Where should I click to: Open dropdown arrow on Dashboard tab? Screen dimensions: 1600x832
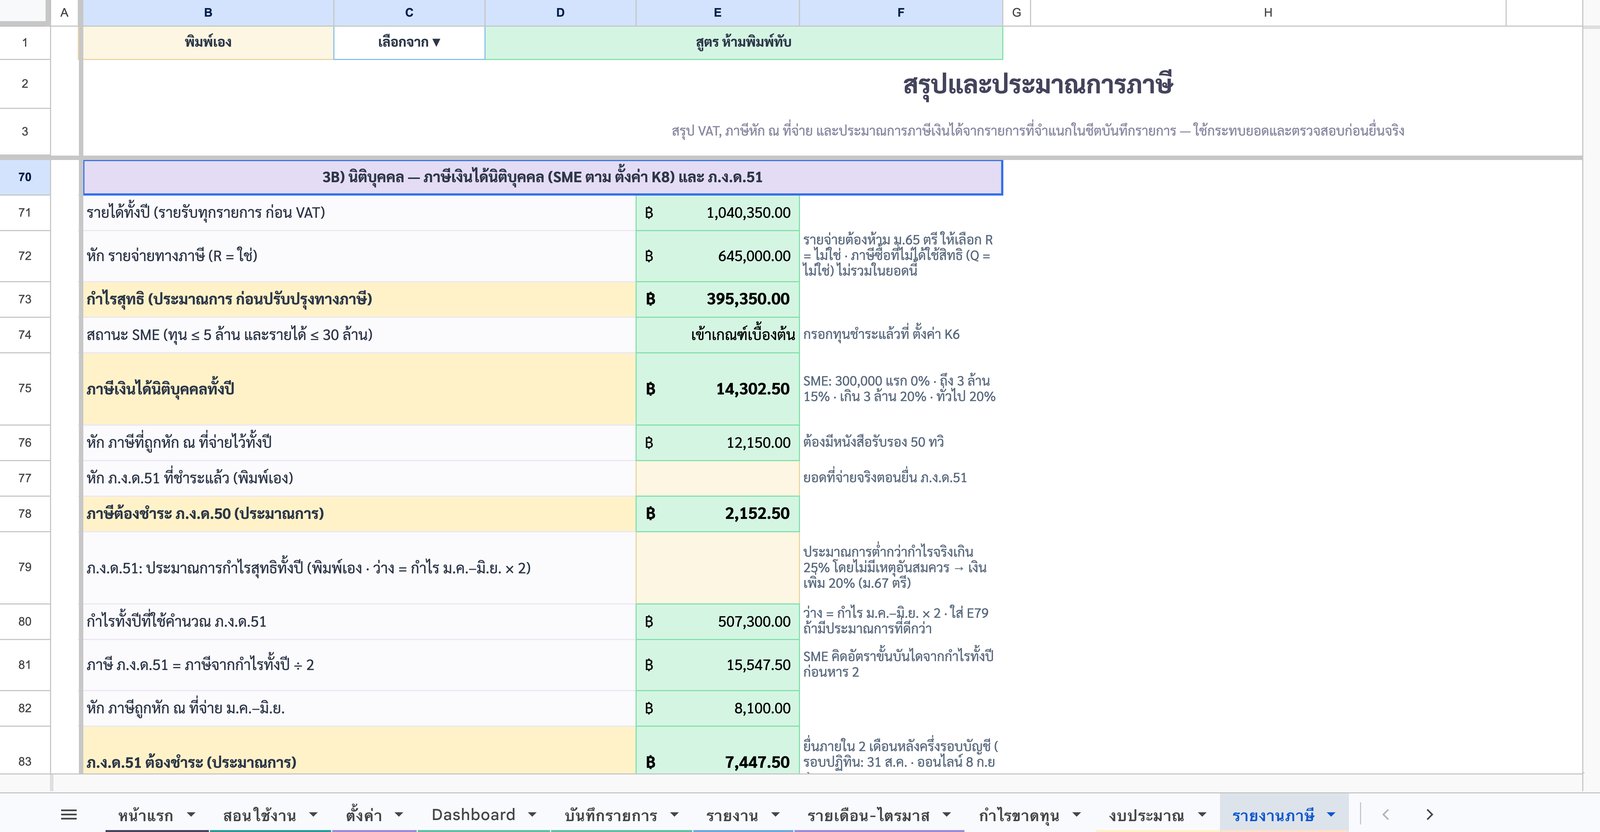pos(532,815)
